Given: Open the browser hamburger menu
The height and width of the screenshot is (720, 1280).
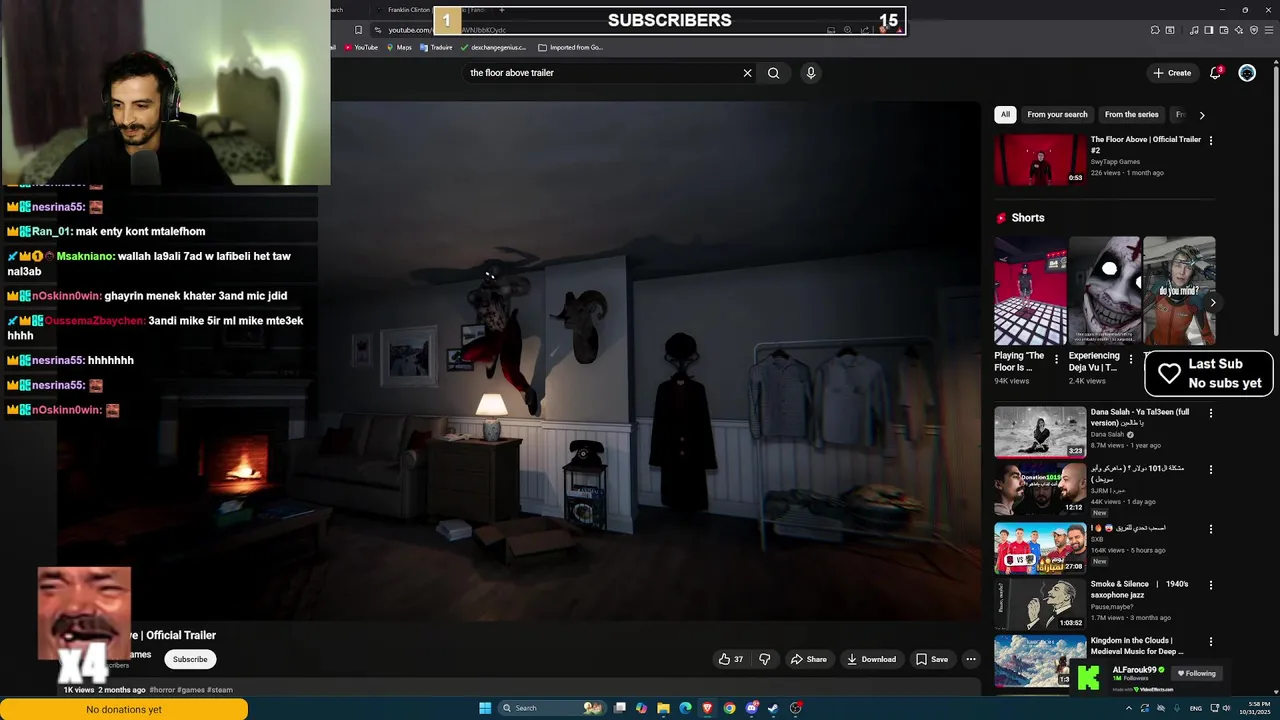Looking at the screenshot, I should pyautogui.click(x=1269, y=30).
